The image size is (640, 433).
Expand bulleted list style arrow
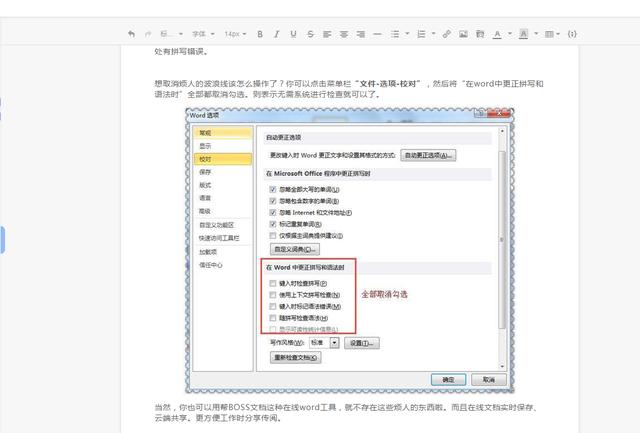click(407, 34)
